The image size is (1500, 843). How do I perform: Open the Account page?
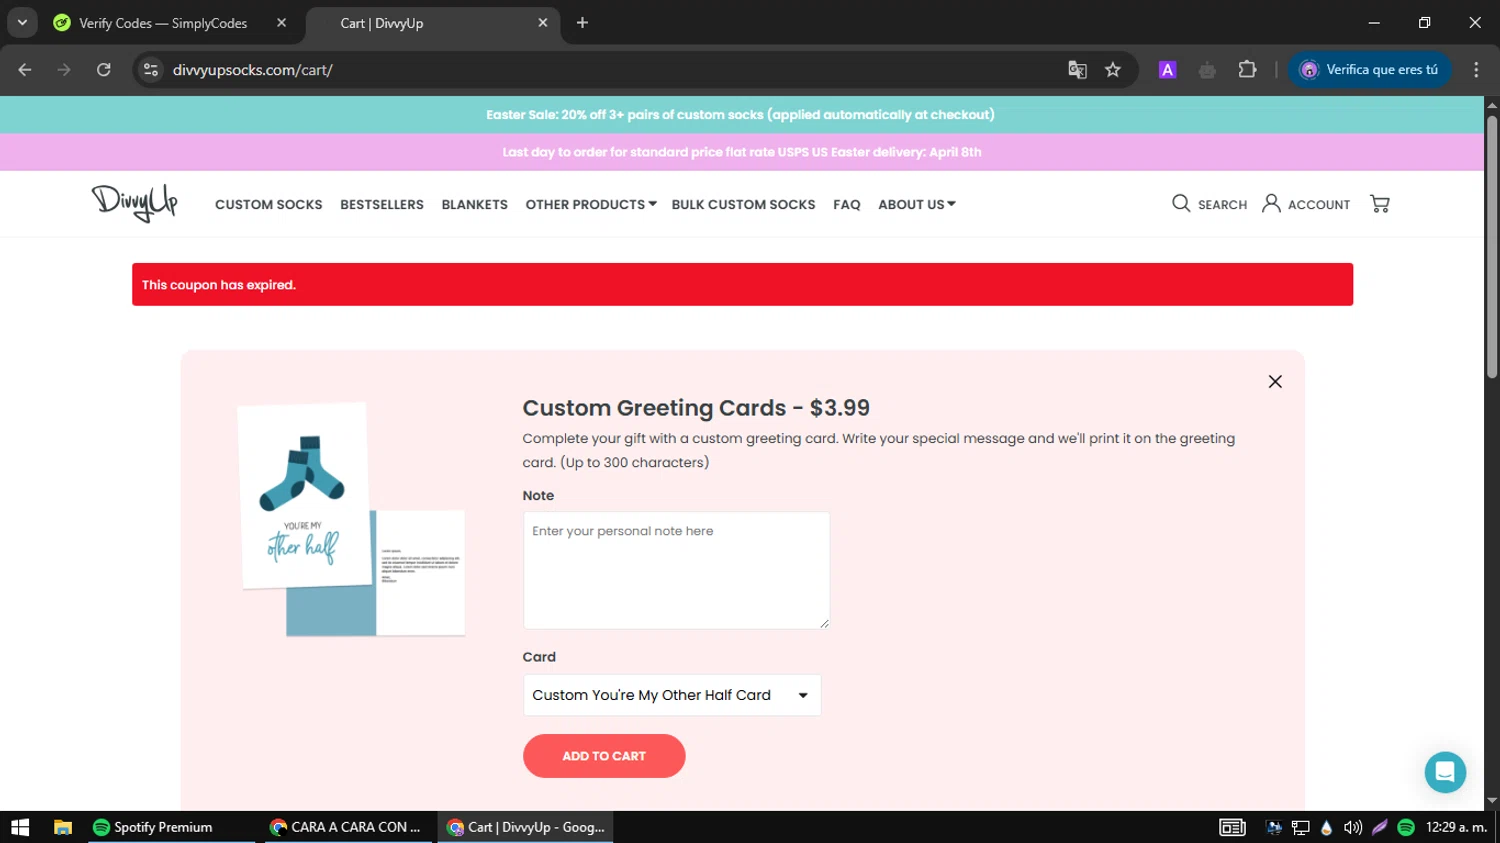coord(1306,204)
